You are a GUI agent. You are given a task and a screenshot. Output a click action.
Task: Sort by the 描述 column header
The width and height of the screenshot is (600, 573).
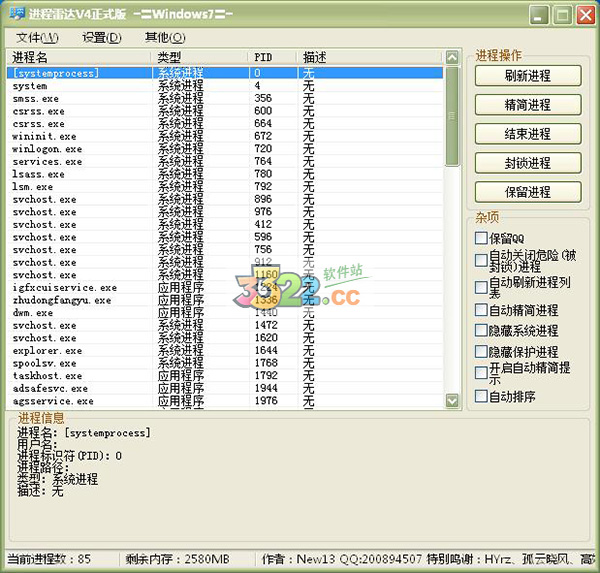coord(370,57)
